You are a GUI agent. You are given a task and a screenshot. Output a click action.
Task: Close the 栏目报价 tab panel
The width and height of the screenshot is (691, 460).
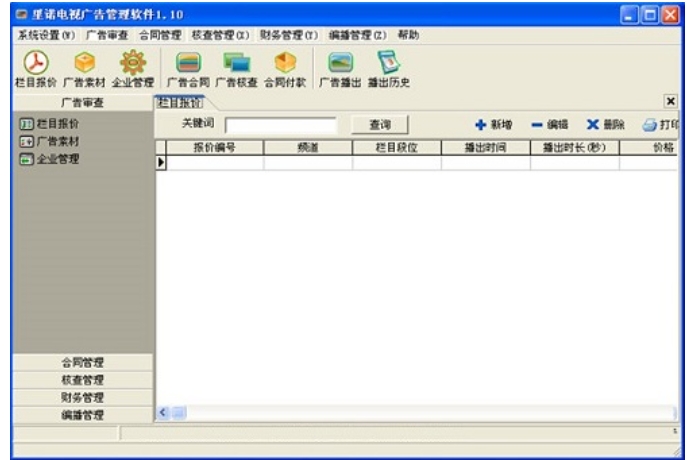[670, 101]
